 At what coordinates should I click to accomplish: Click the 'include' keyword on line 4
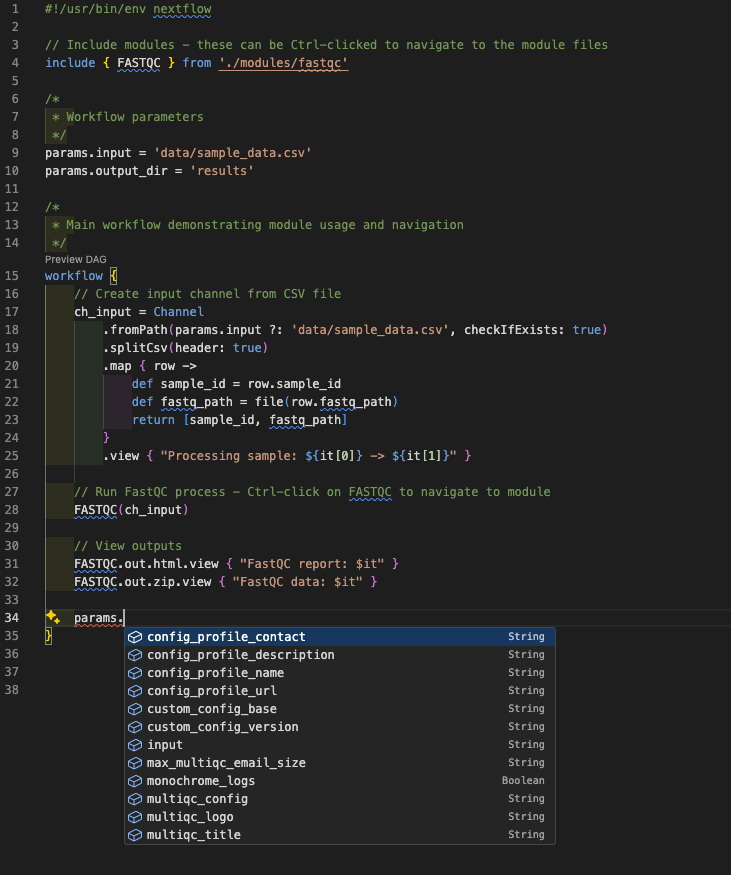70,63
